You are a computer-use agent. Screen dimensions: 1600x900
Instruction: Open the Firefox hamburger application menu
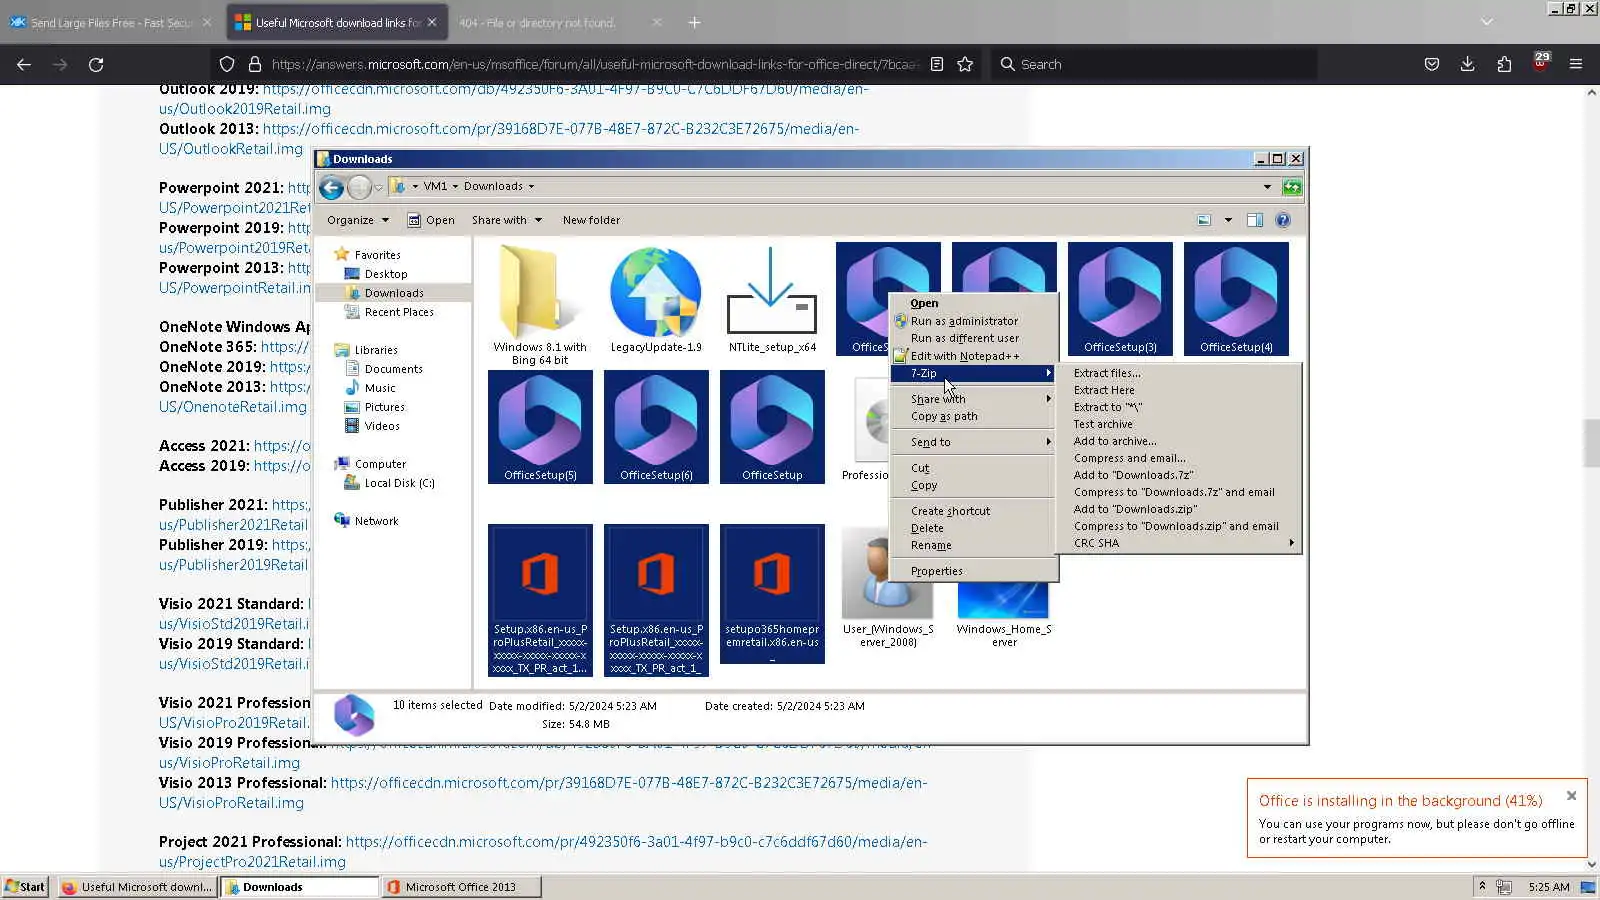tap(1576, 64)
